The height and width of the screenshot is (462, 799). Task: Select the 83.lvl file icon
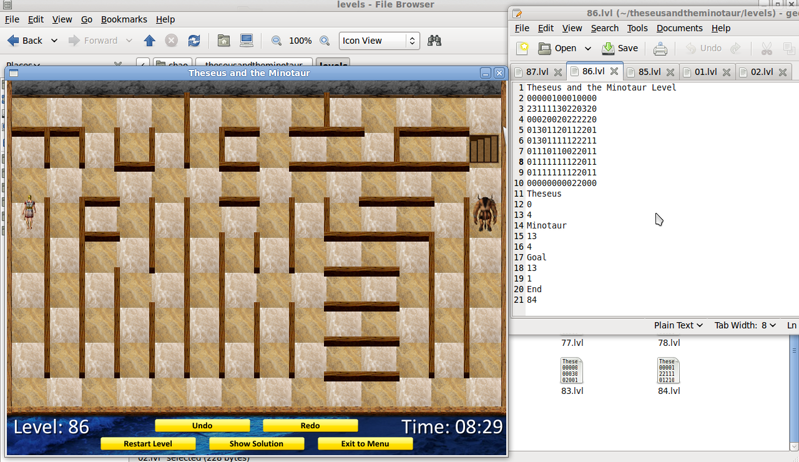tap(572, 370)
